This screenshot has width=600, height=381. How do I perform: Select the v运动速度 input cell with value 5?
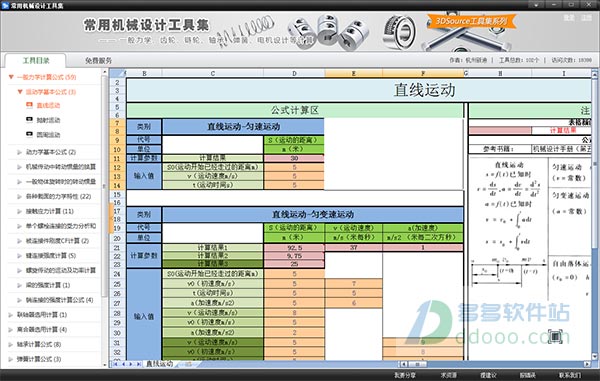click(x=294, y=176)
